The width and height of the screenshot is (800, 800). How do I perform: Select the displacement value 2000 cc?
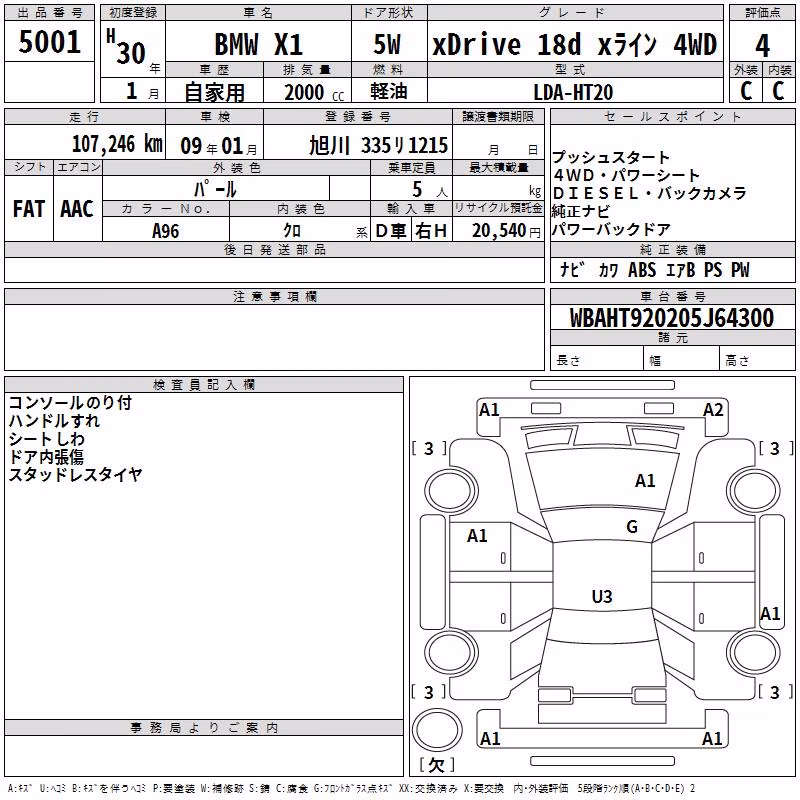coord(314,92)
